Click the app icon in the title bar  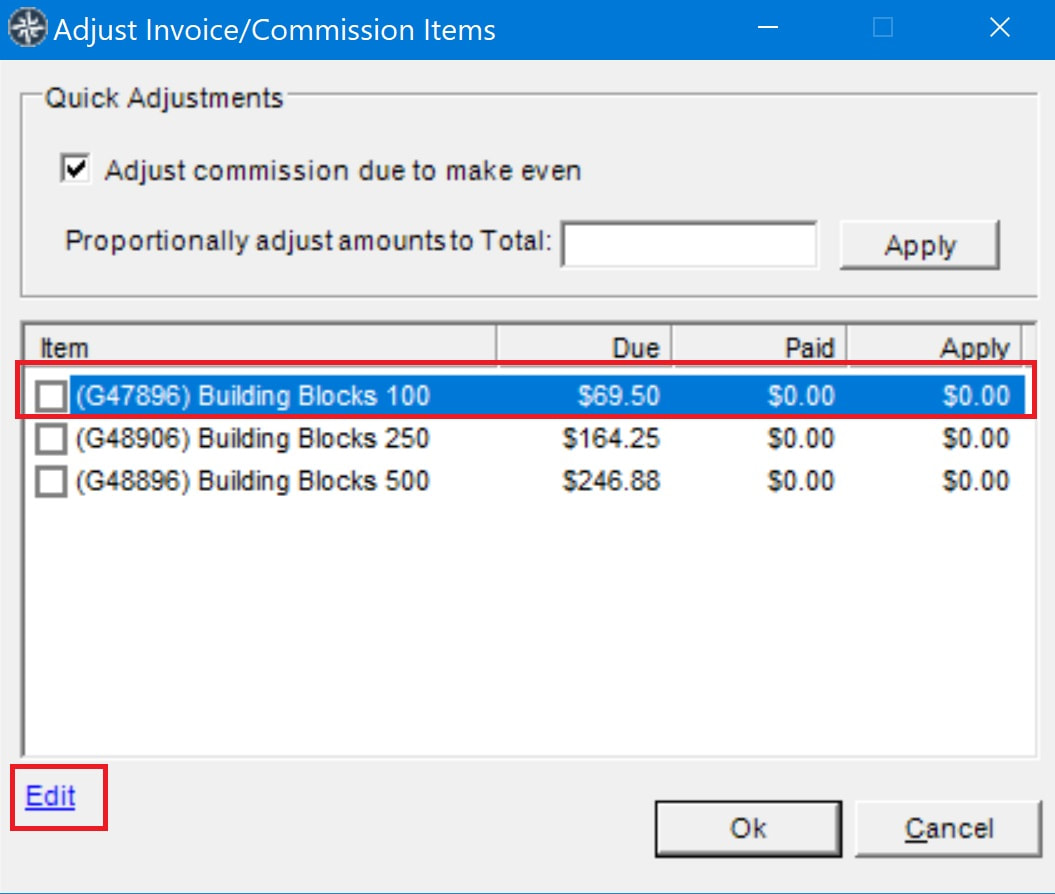point(27,28)
